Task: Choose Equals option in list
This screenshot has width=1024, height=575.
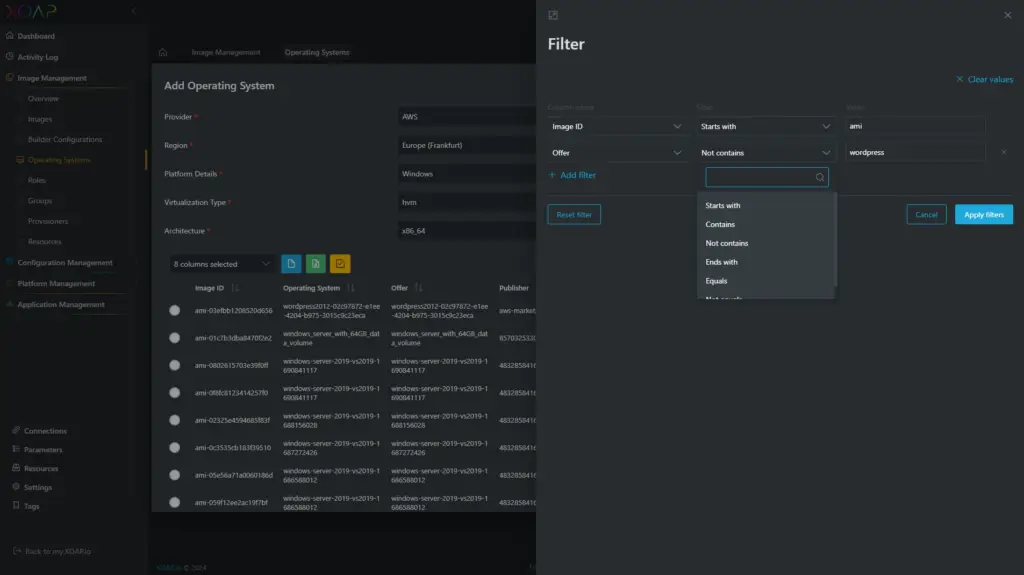Action: click(766, 281)
